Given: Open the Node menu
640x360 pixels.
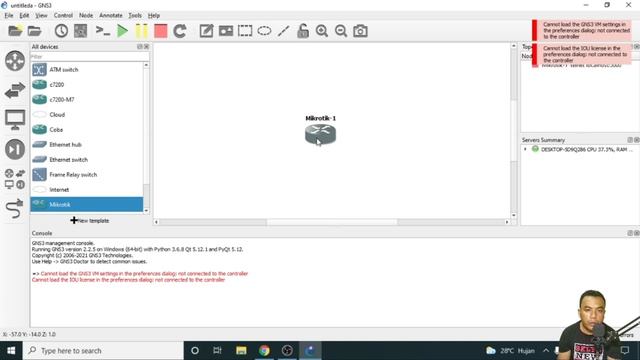Looking at the screenshot, I should coord(86,16).
